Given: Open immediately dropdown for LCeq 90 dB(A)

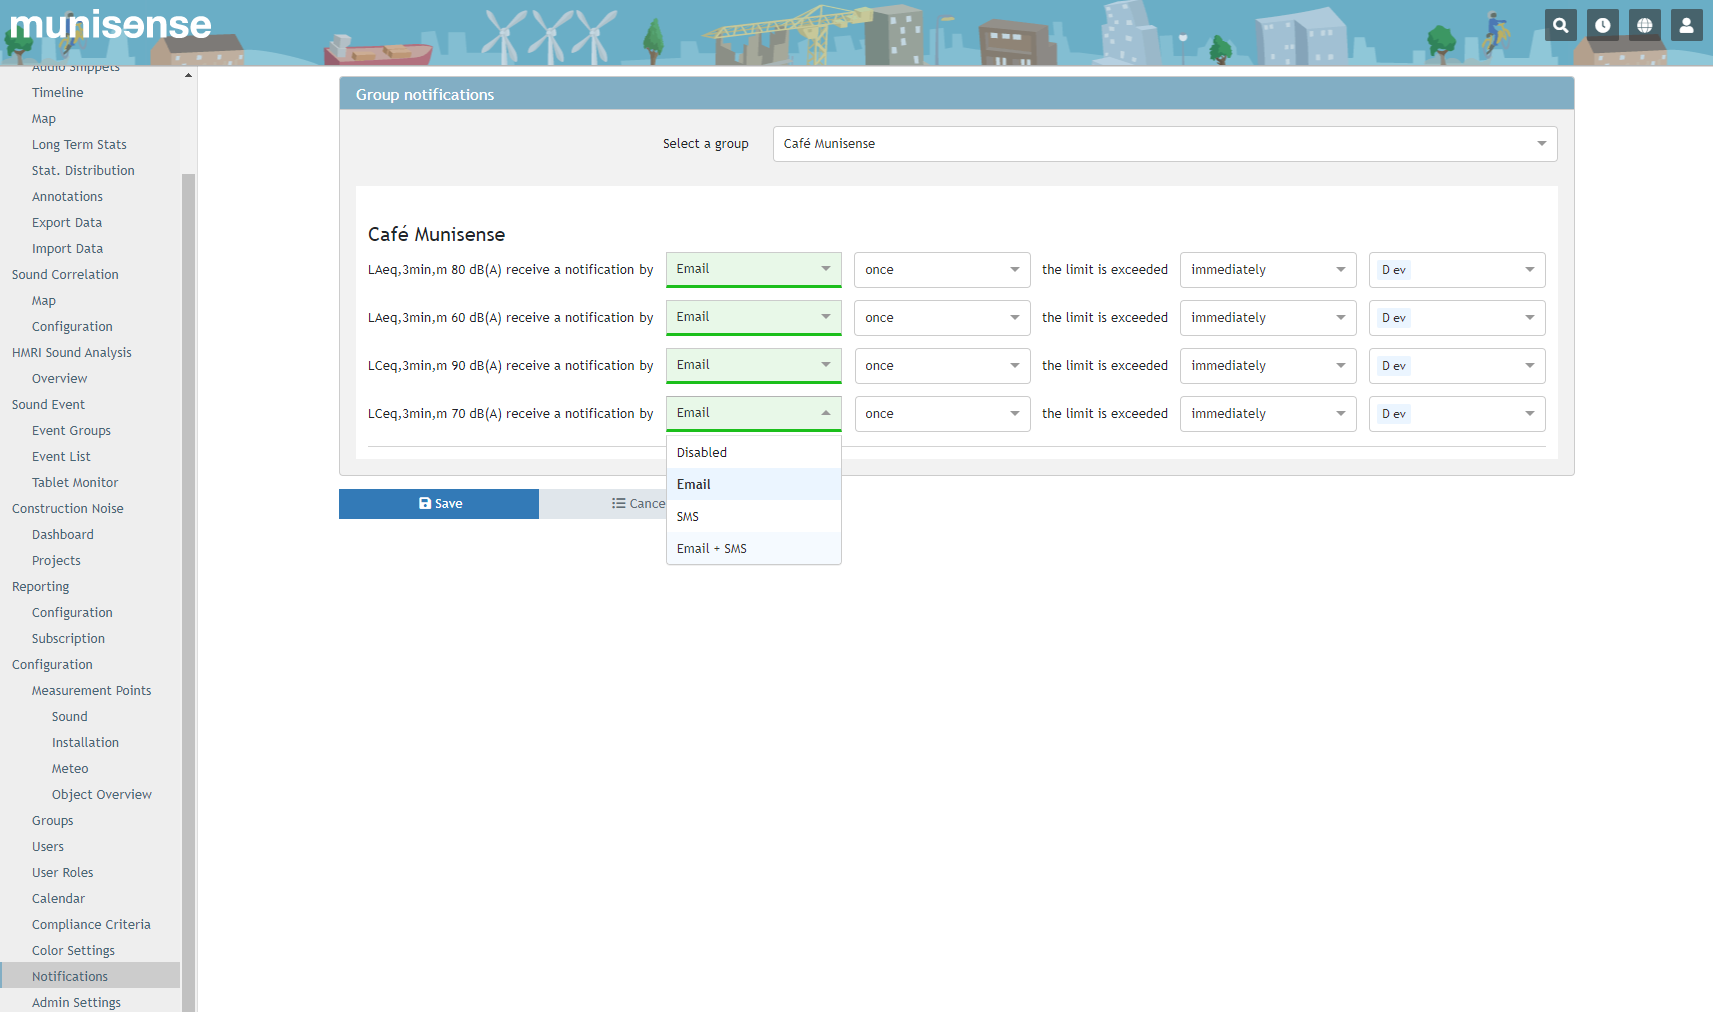Looking at the screenshot, I should [1267, 366].
